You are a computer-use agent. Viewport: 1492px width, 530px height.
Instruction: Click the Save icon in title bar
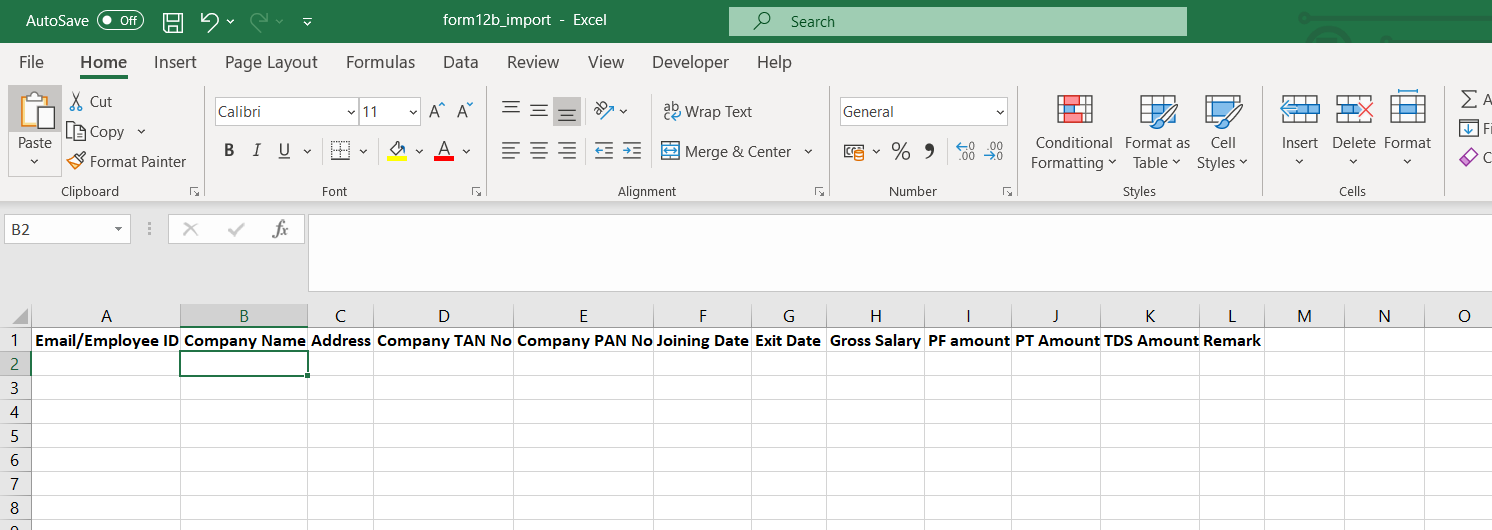[172, 21]
